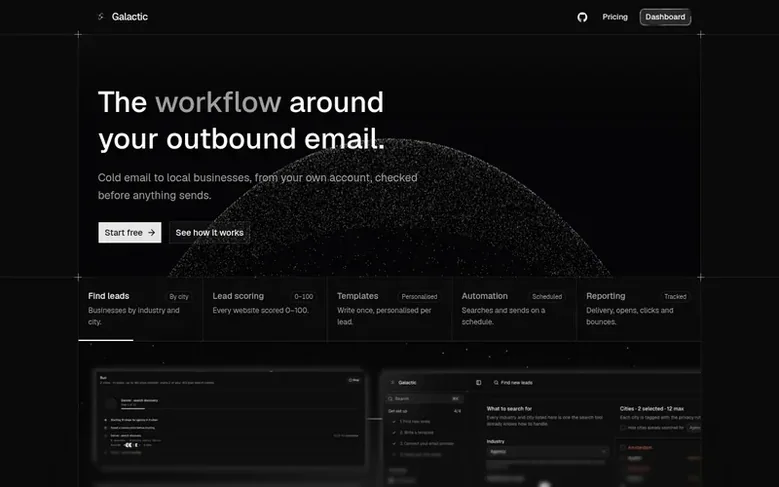Switch to the Lead scoring tab
Viewport: 779px width, 487px height.
[x=265, y=309]
